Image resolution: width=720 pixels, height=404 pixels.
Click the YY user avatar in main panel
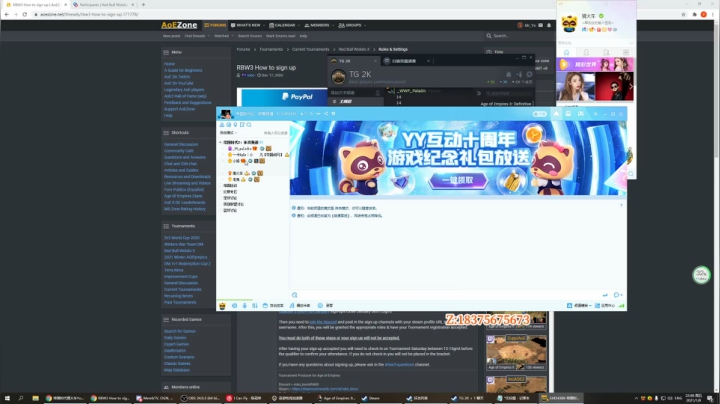pyautogui.click(x=569, y=23)
